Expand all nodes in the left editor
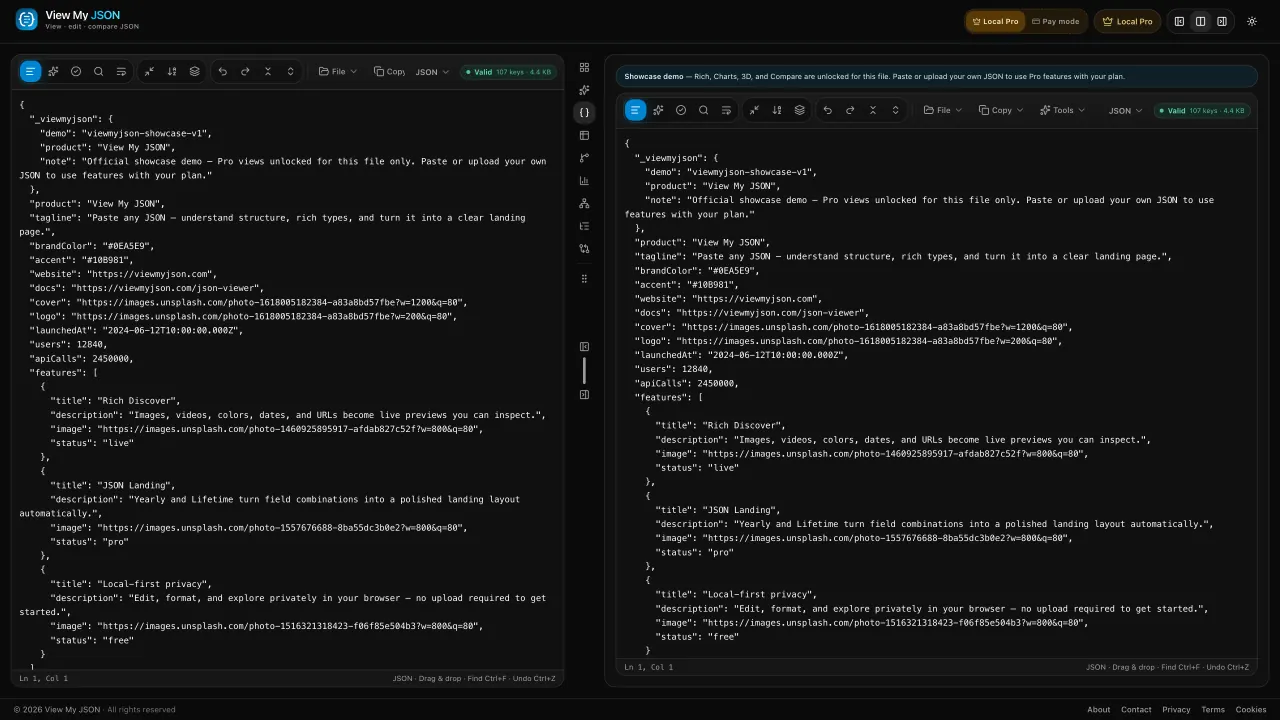This screenshot has height=720, width=1280. pos(291,71)
